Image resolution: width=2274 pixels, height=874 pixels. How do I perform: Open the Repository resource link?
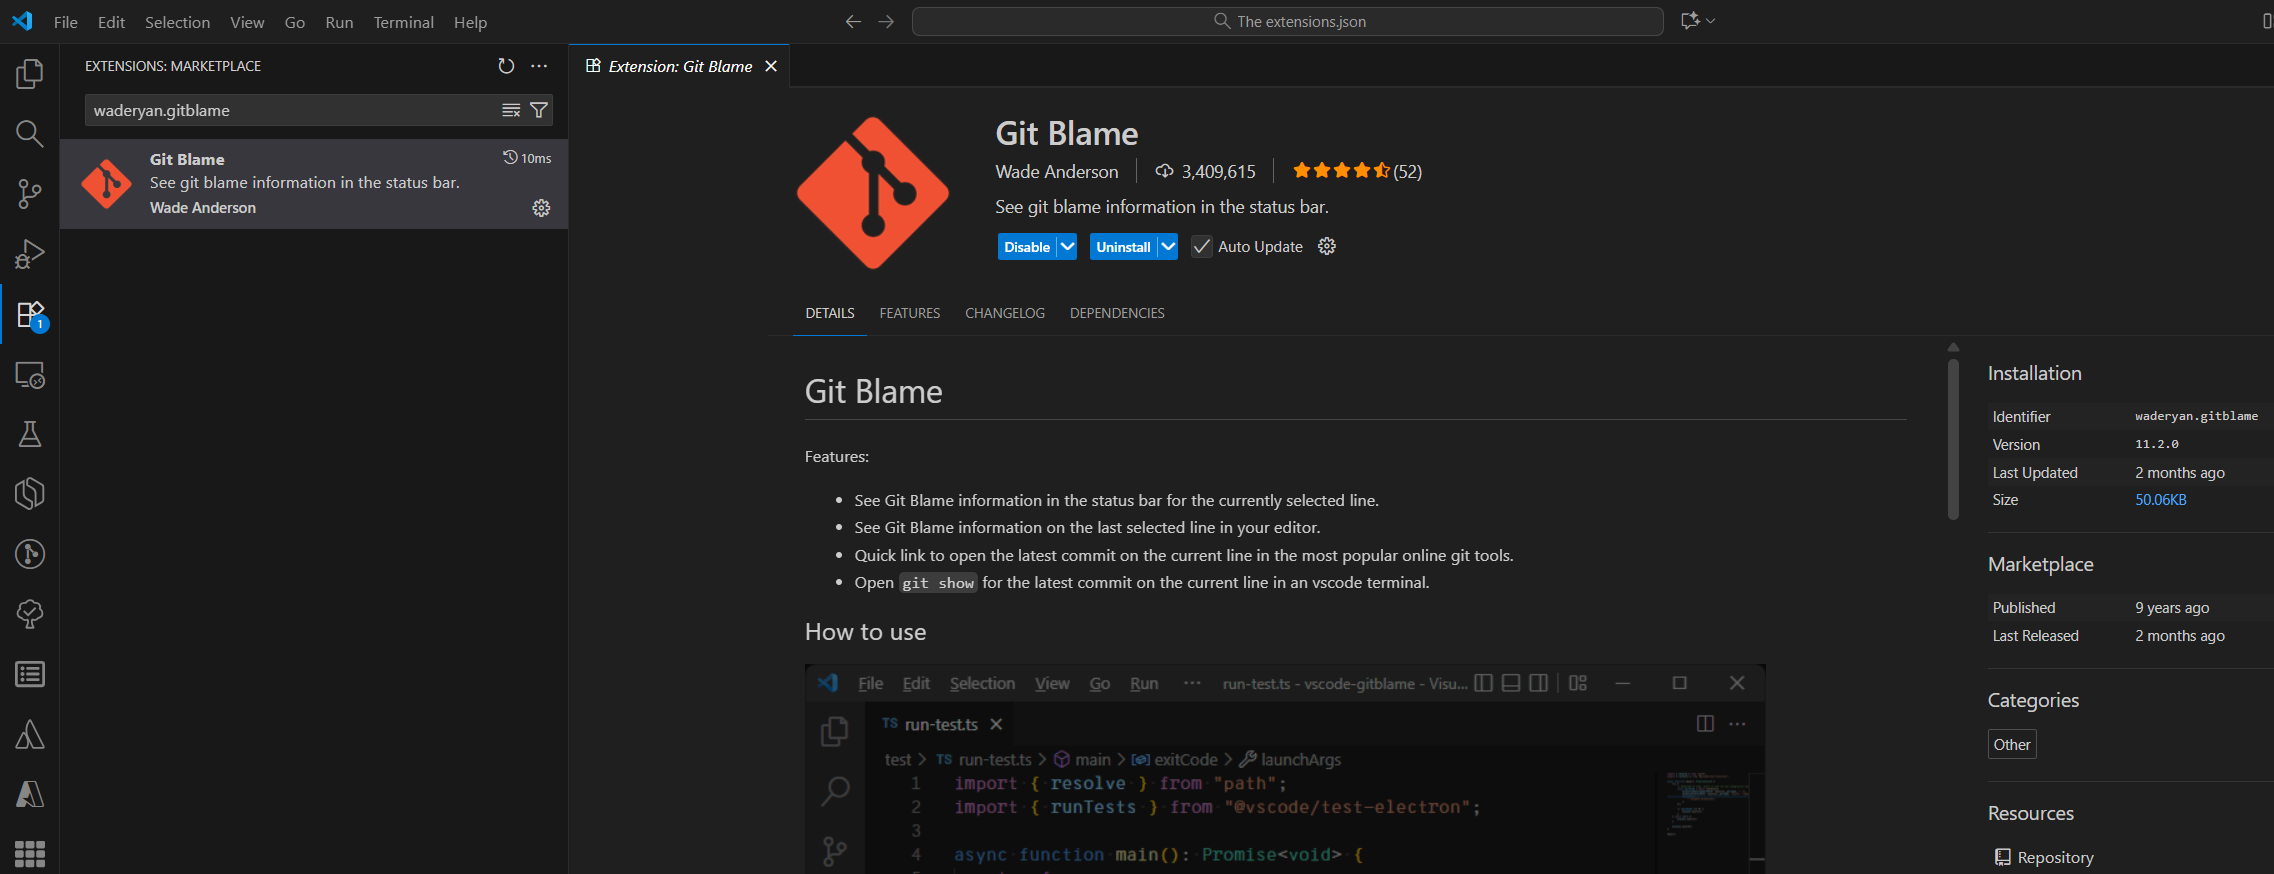point(2055,858)
